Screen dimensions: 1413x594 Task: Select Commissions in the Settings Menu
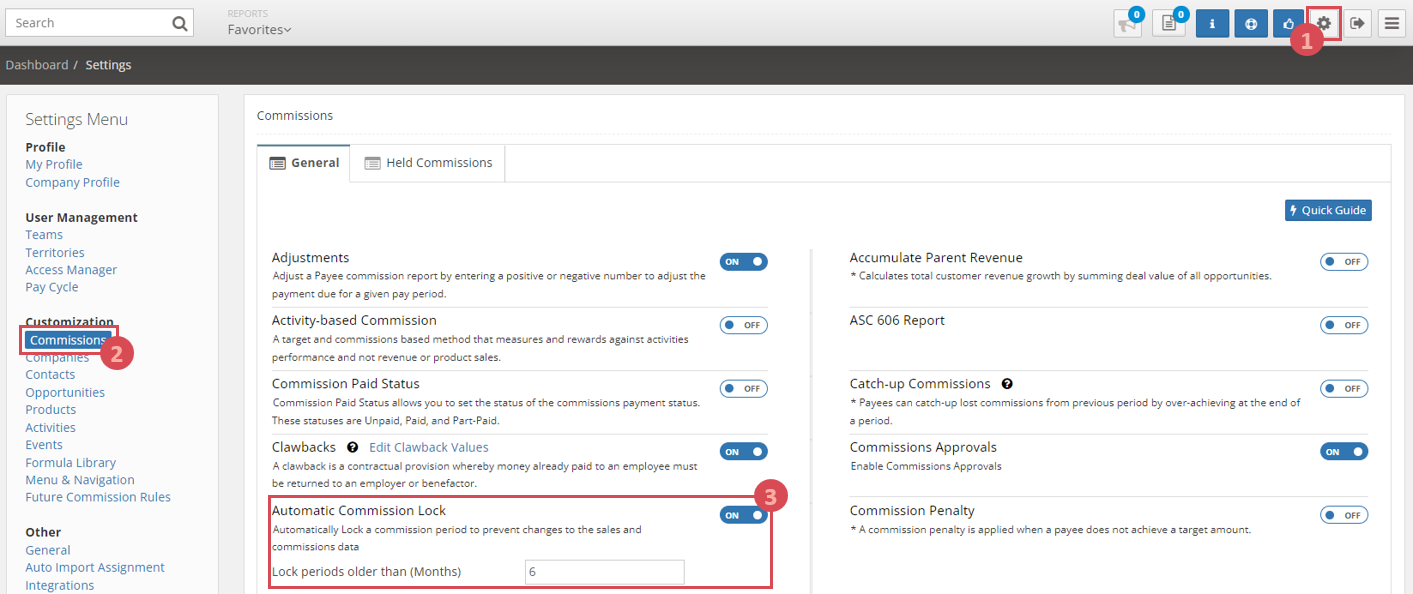tap(69, 340)
